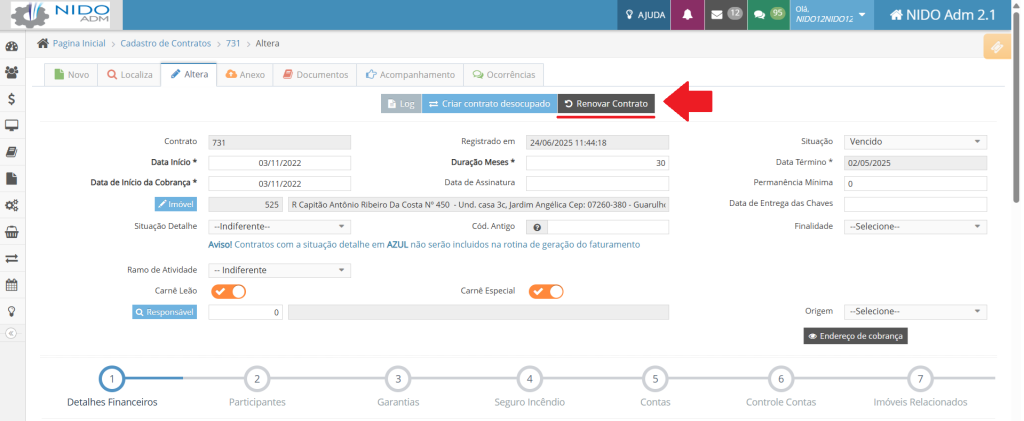Open the calendar icon in sidebar
The height and width of the screenshot is (421, 1024).
pos(12,284)
